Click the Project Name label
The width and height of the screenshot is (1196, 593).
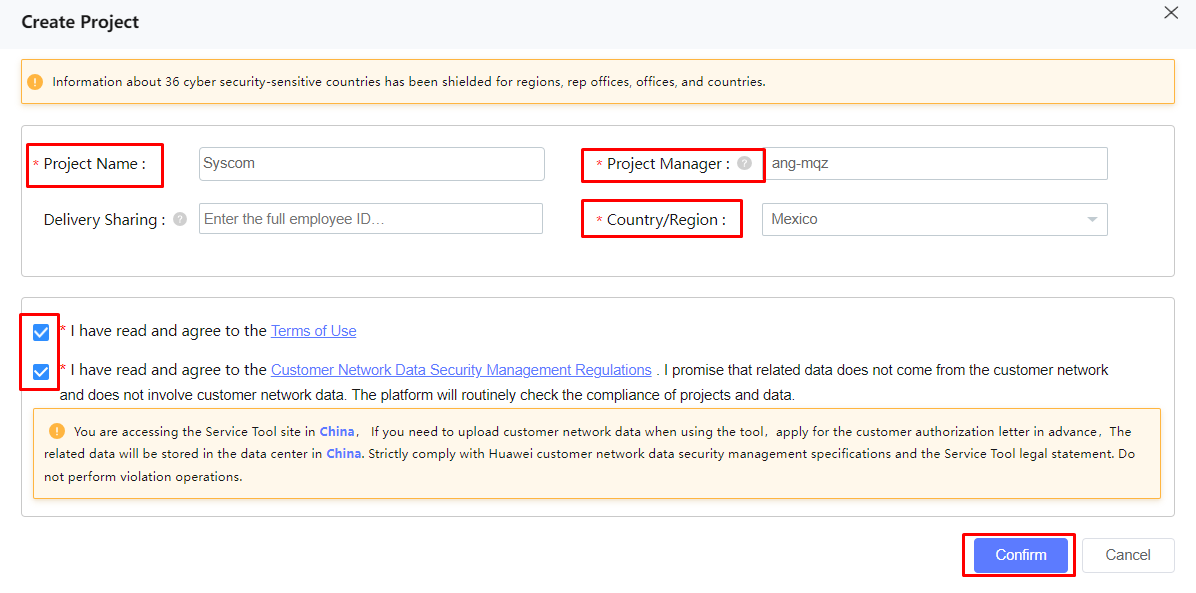click(95, 163)
